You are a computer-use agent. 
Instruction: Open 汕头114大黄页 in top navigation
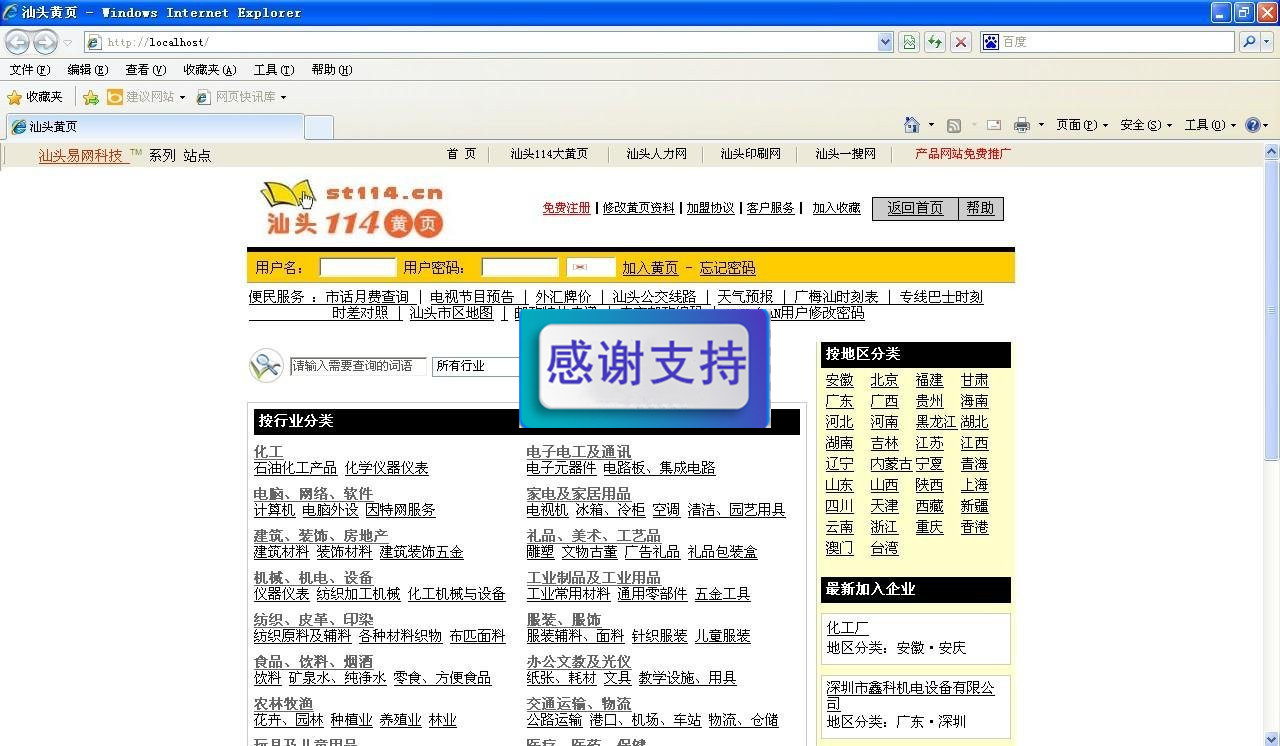click(x=549, y=154)
